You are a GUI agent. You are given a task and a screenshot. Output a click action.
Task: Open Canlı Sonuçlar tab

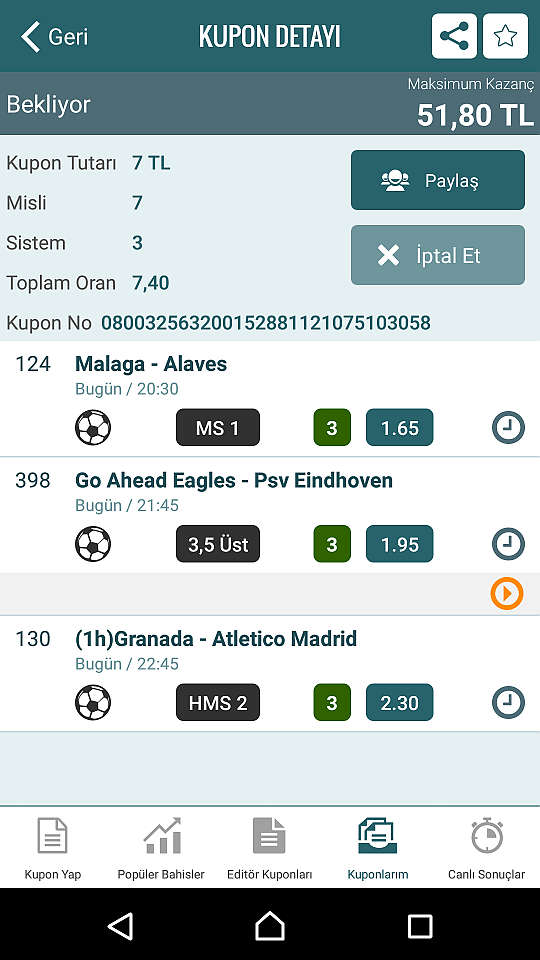487,848
